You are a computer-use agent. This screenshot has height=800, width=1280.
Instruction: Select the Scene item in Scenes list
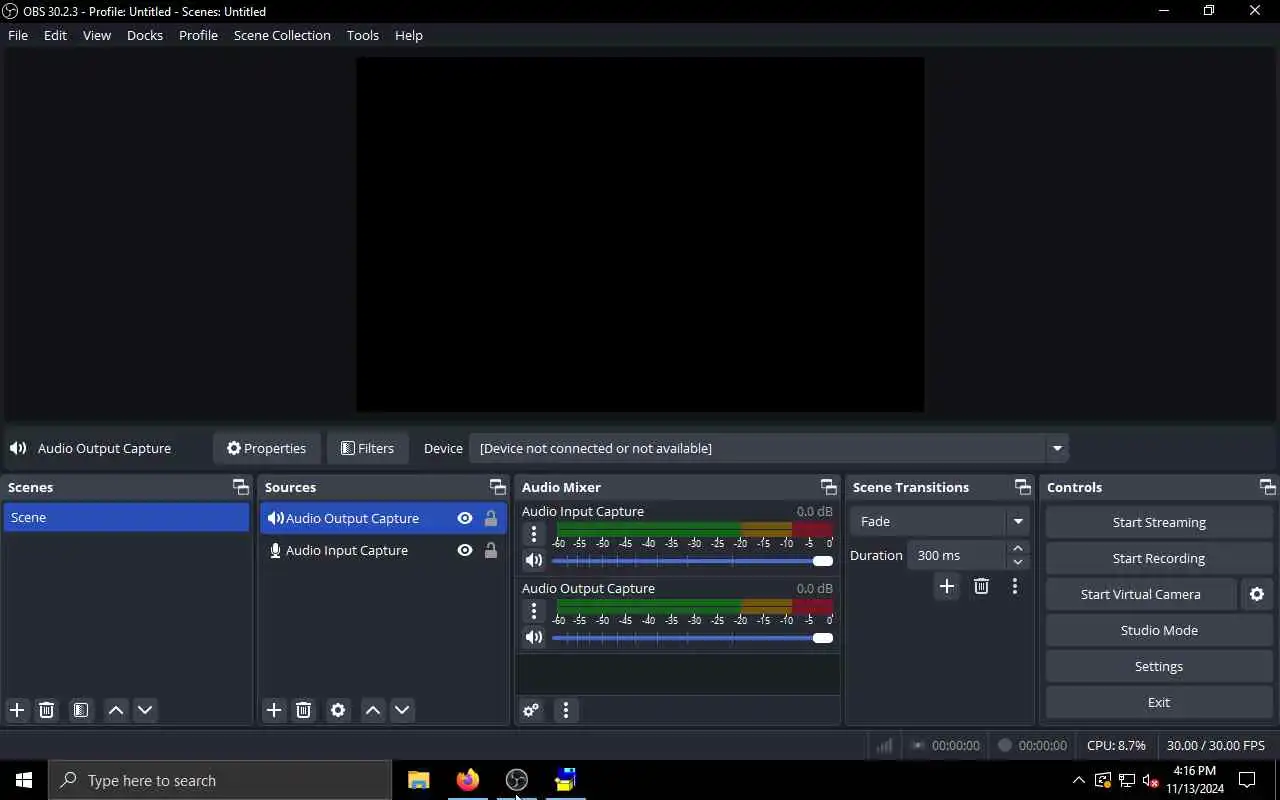(126, 517)
